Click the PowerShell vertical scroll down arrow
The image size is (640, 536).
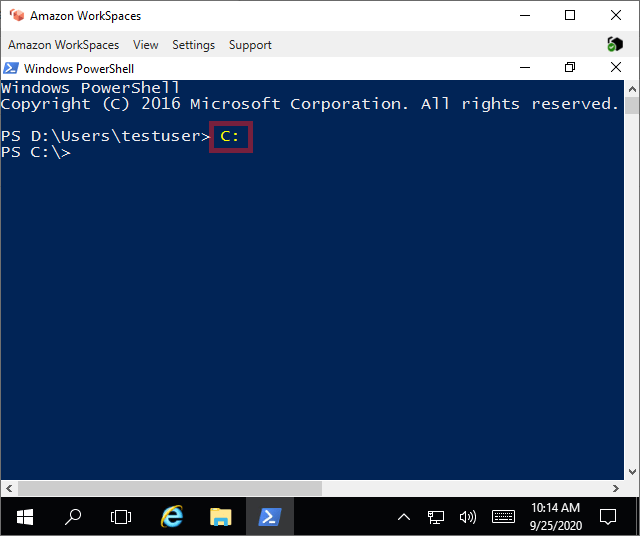(632, 472)
